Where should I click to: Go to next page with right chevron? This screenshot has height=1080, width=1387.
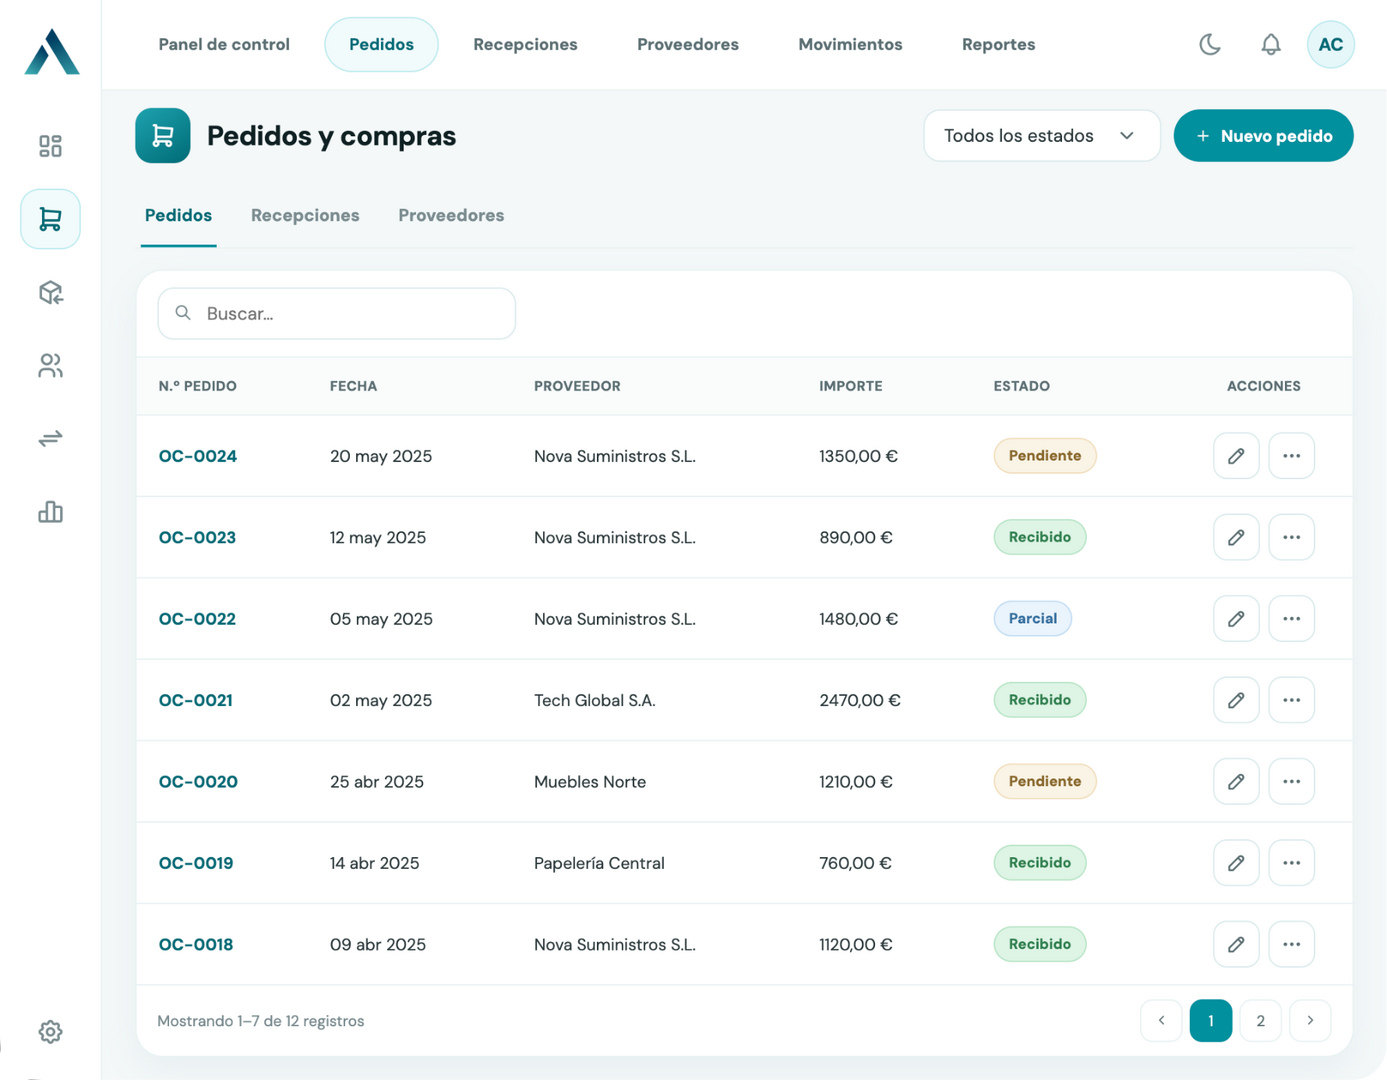click(1310, 1021)
